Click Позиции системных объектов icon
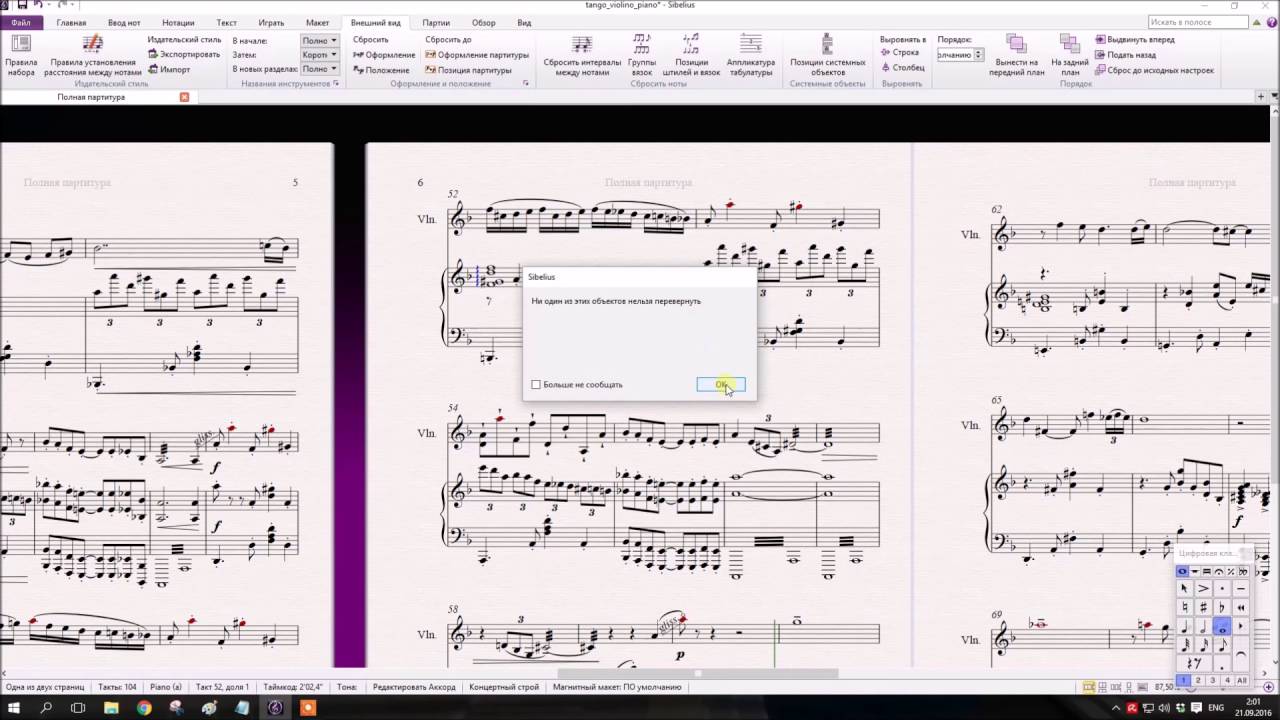The width and height of the screenshot is (1280, 720). click(827, 44)
